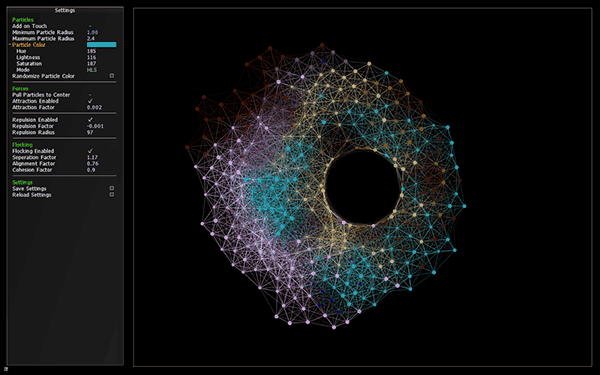Image resolution: width=600 pixels, height=375 pixels.
Task: Change color Mode value HLS
Action: pos(92,70)
